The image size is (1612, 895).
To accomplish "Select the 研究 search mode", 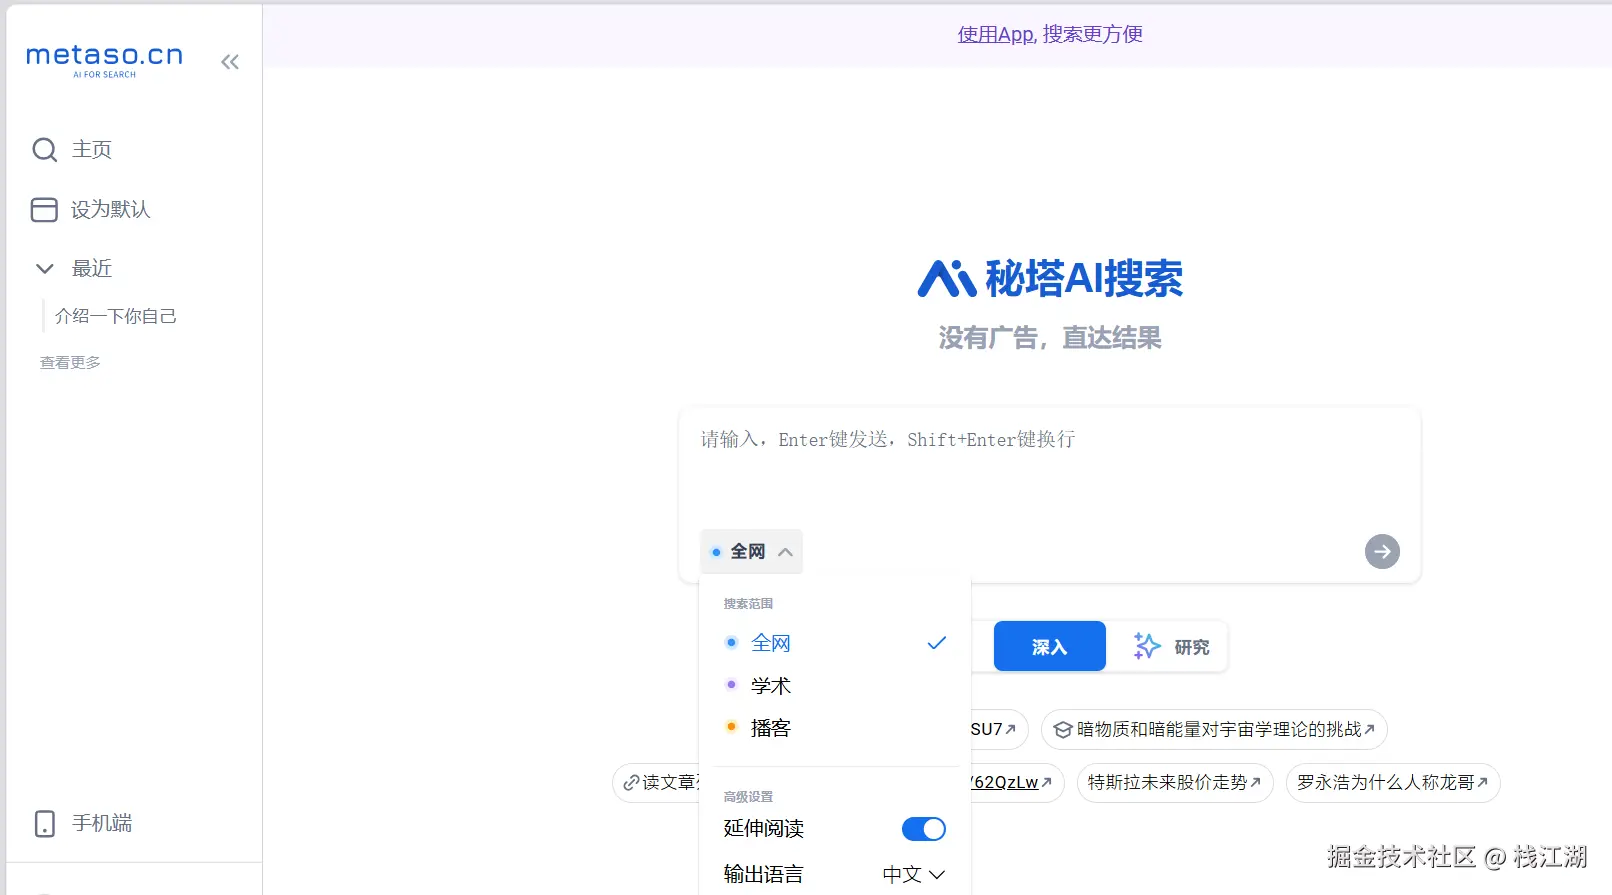I will (x=1170, y=646).
